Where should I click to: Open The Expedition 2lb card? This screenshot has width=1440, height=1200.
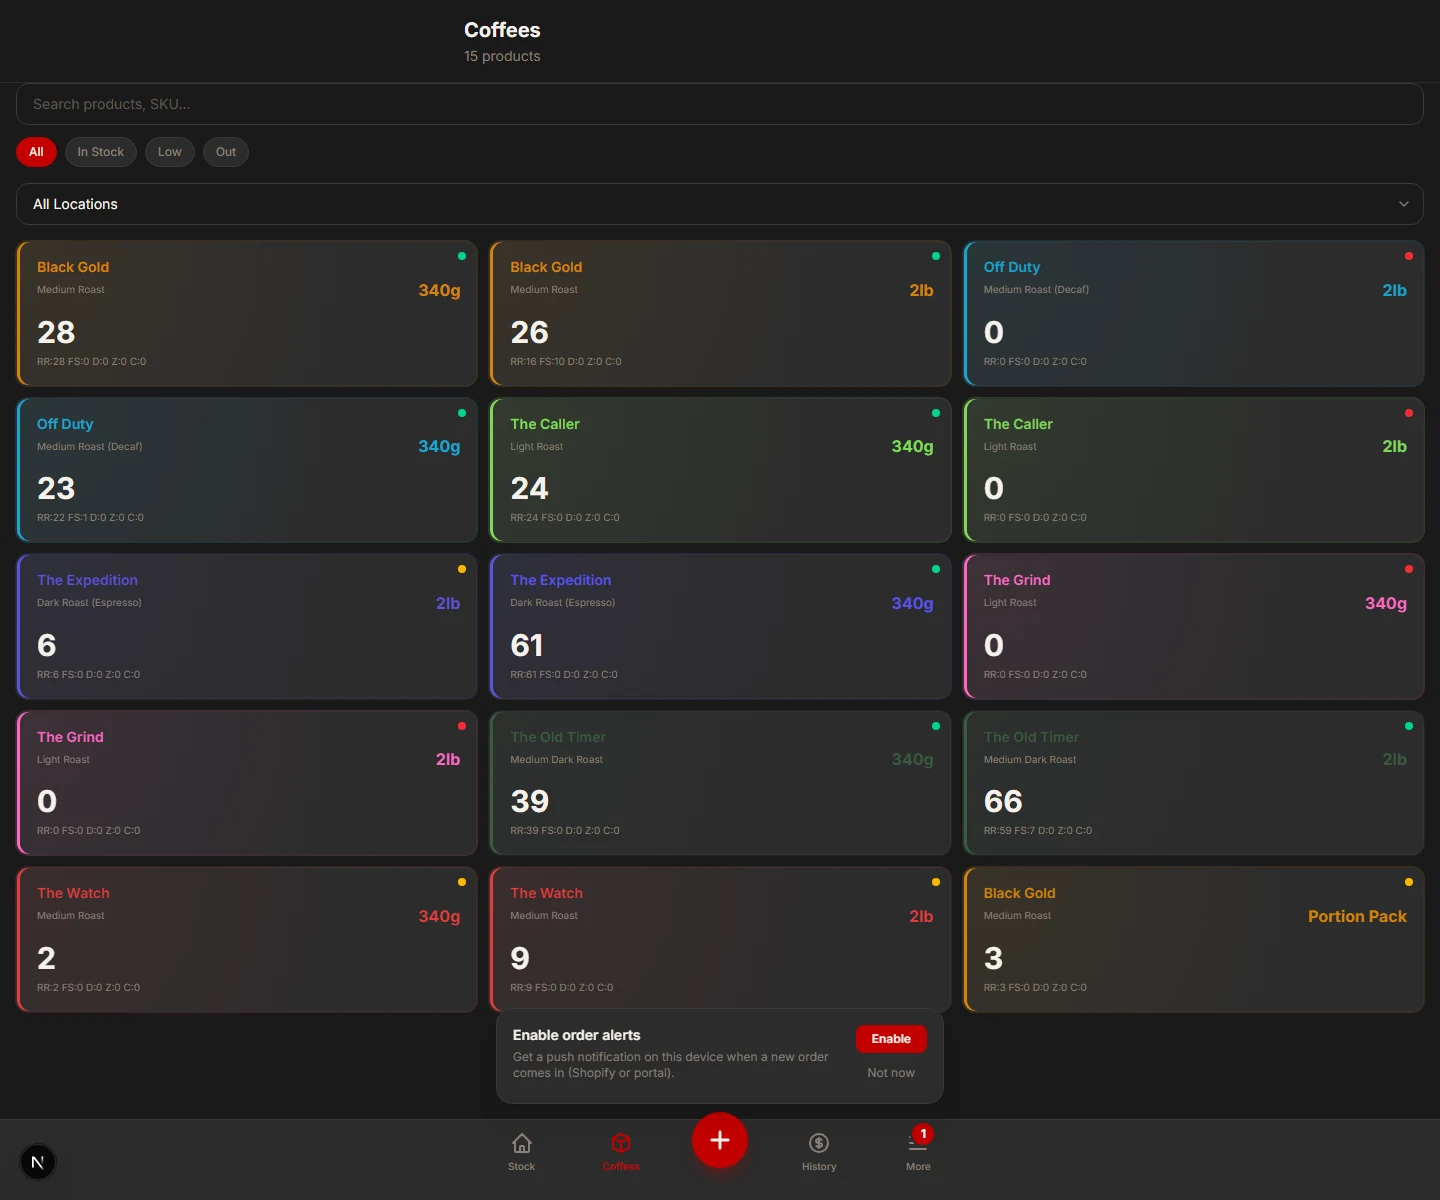pos(247,626)
